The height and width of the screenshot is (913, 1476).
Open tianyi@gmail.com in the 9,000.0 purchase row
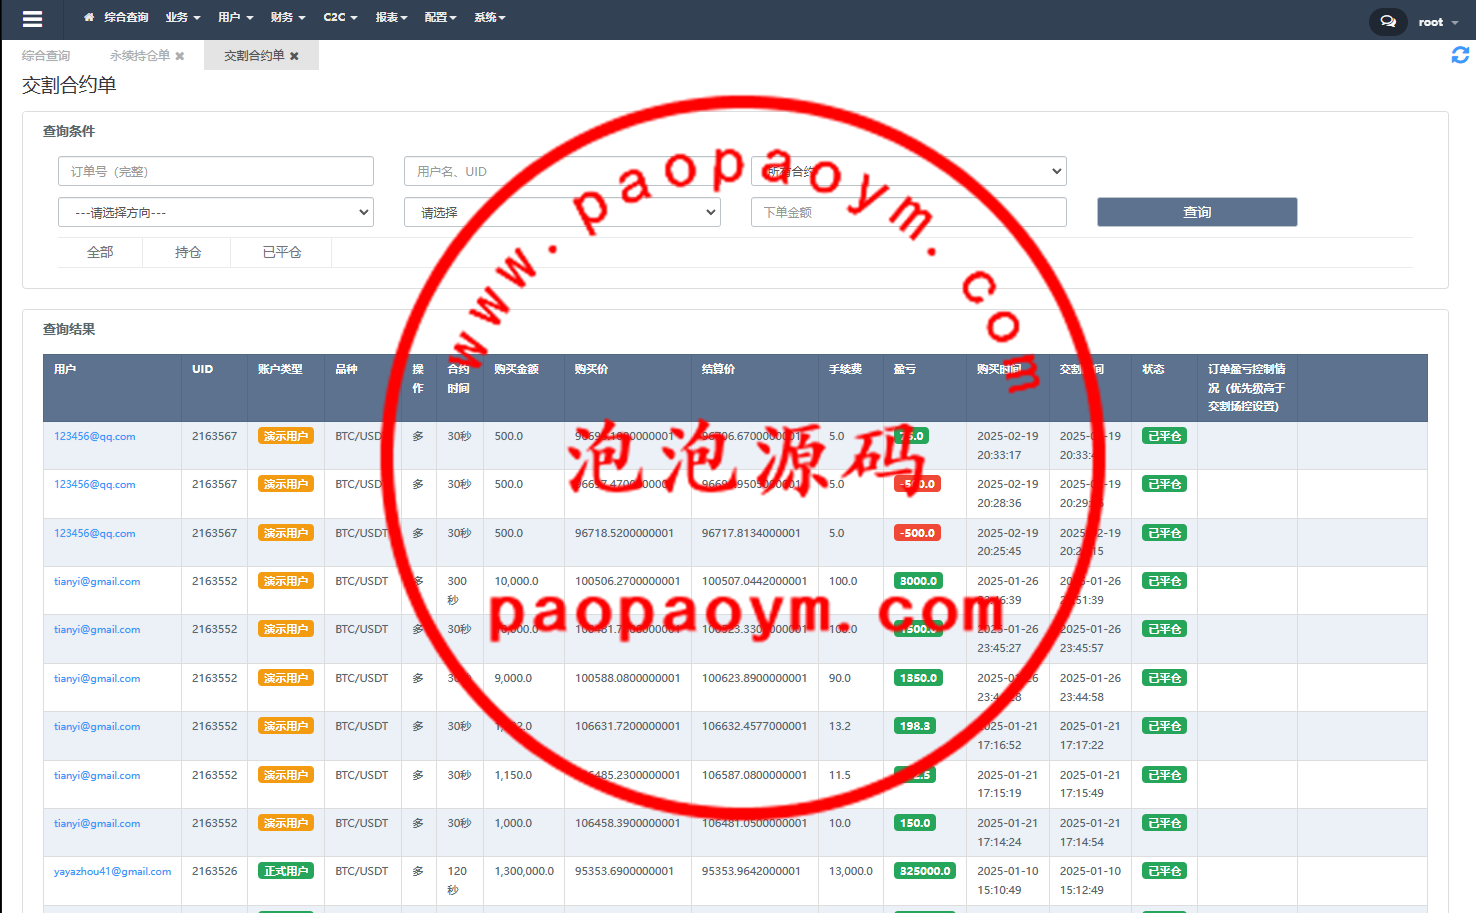(x=97, y=678)
